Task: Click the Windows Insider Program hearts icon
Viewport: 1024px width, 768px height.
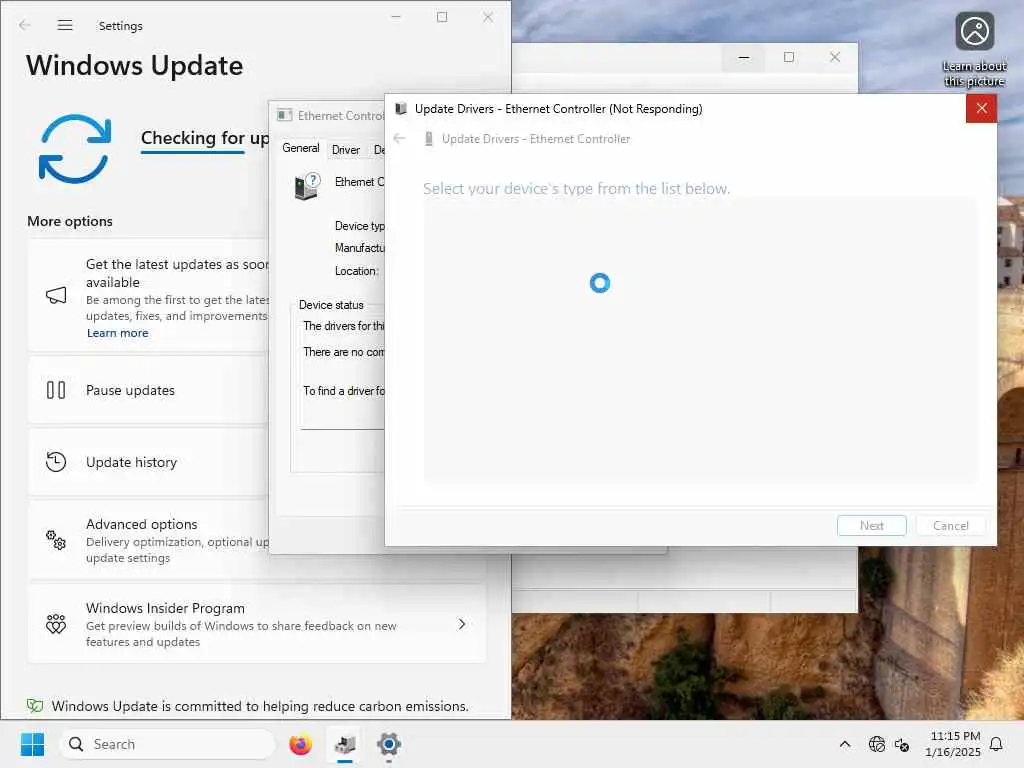Action: tap(56, 624)
